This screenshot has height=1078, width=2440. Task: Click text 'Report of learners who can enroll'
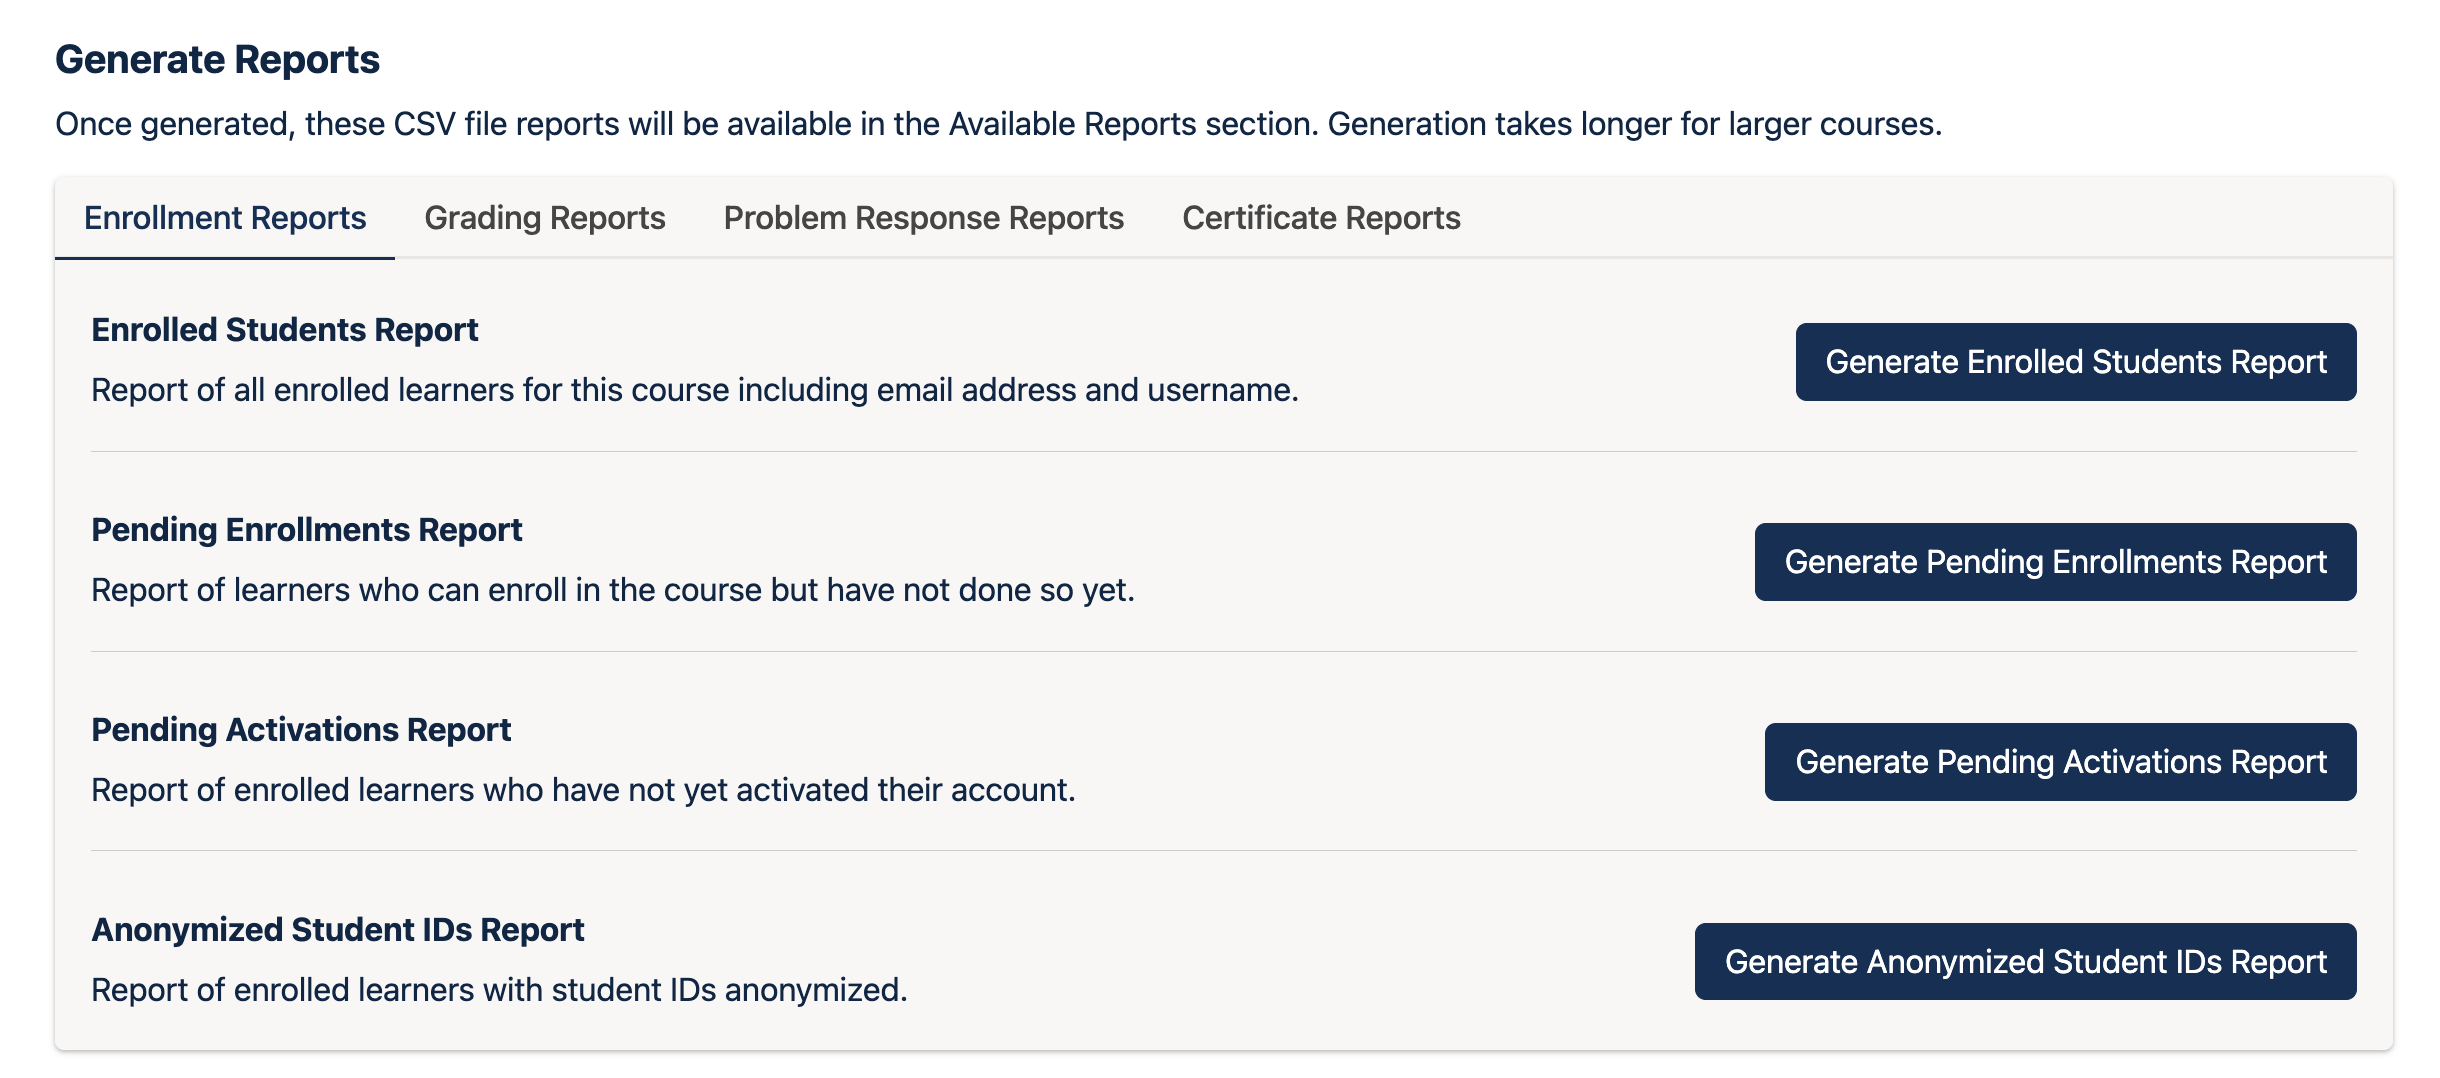click(x=329, y=590)
